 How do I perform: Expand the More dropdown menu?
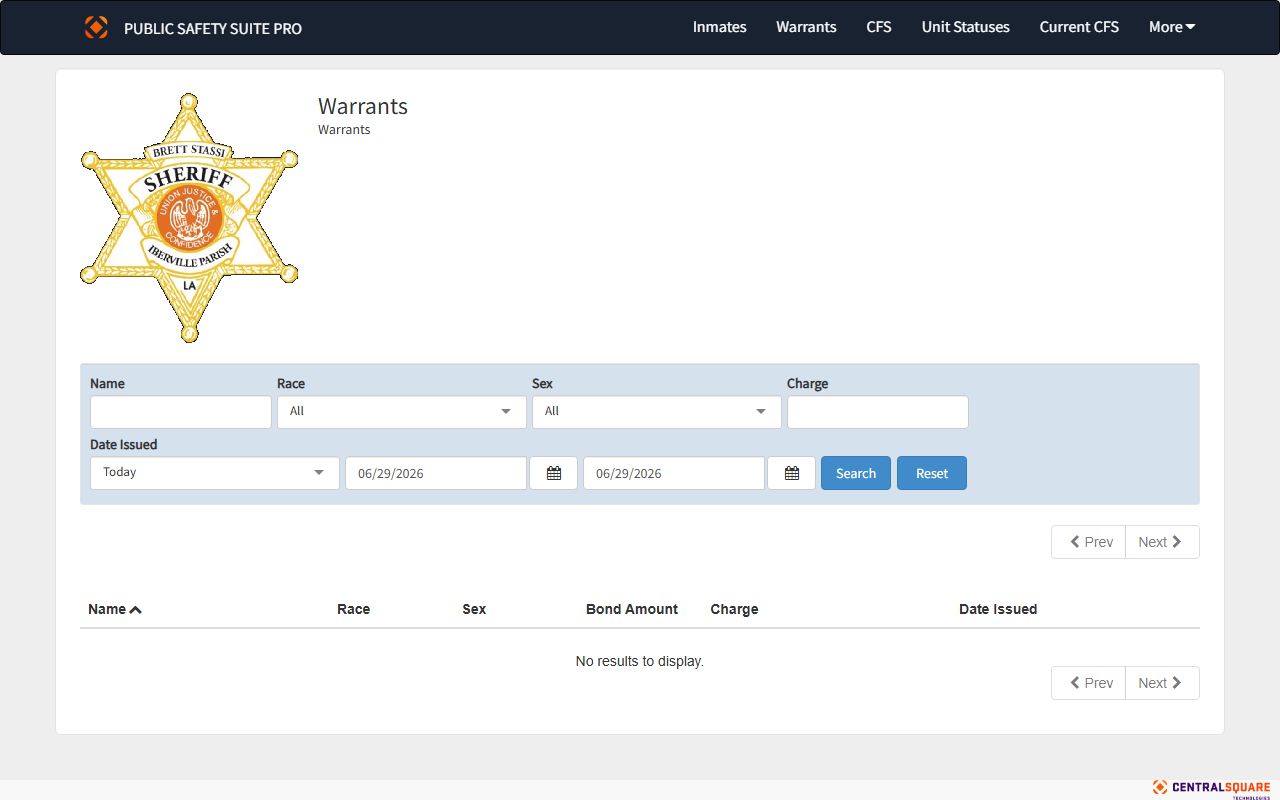[1172, 27]
